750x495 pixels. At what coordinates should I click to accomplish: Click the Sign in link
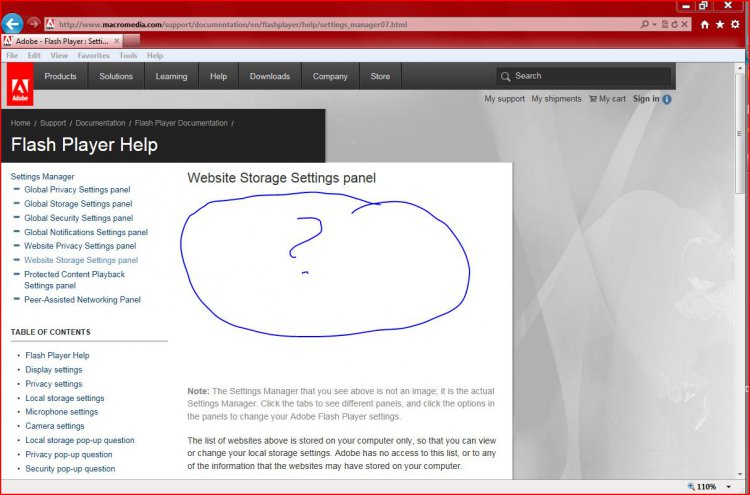point(646,99)
